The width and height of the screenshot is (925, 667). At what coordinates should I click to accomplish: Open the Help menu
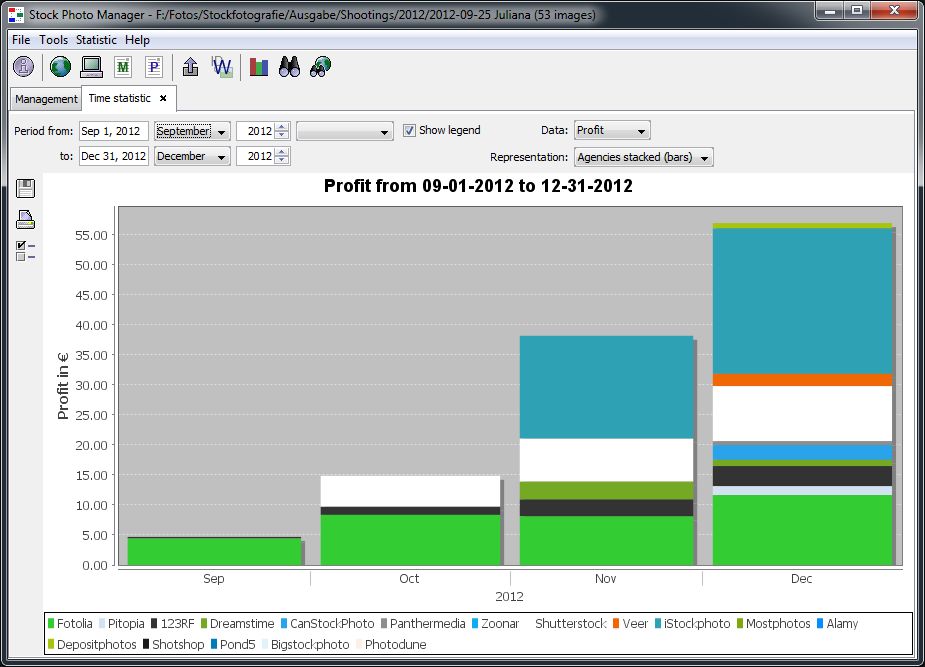pyautogui.click(x=137, y=40)
